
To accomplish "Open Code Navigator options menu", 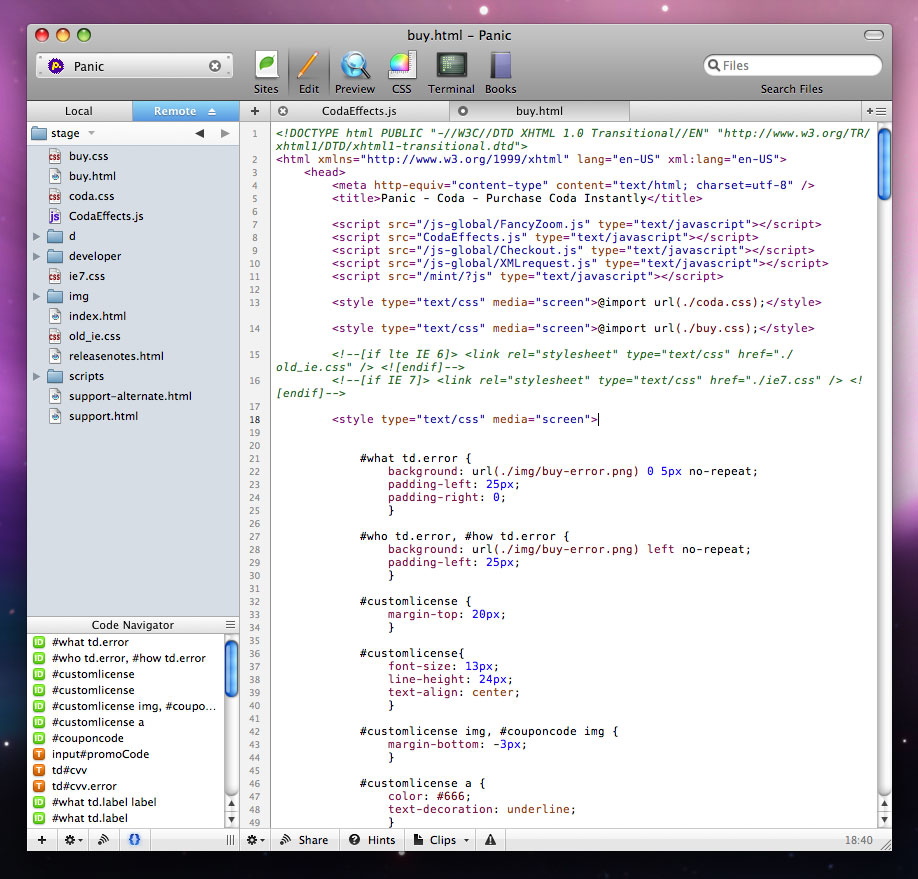I will pos(231,624).
